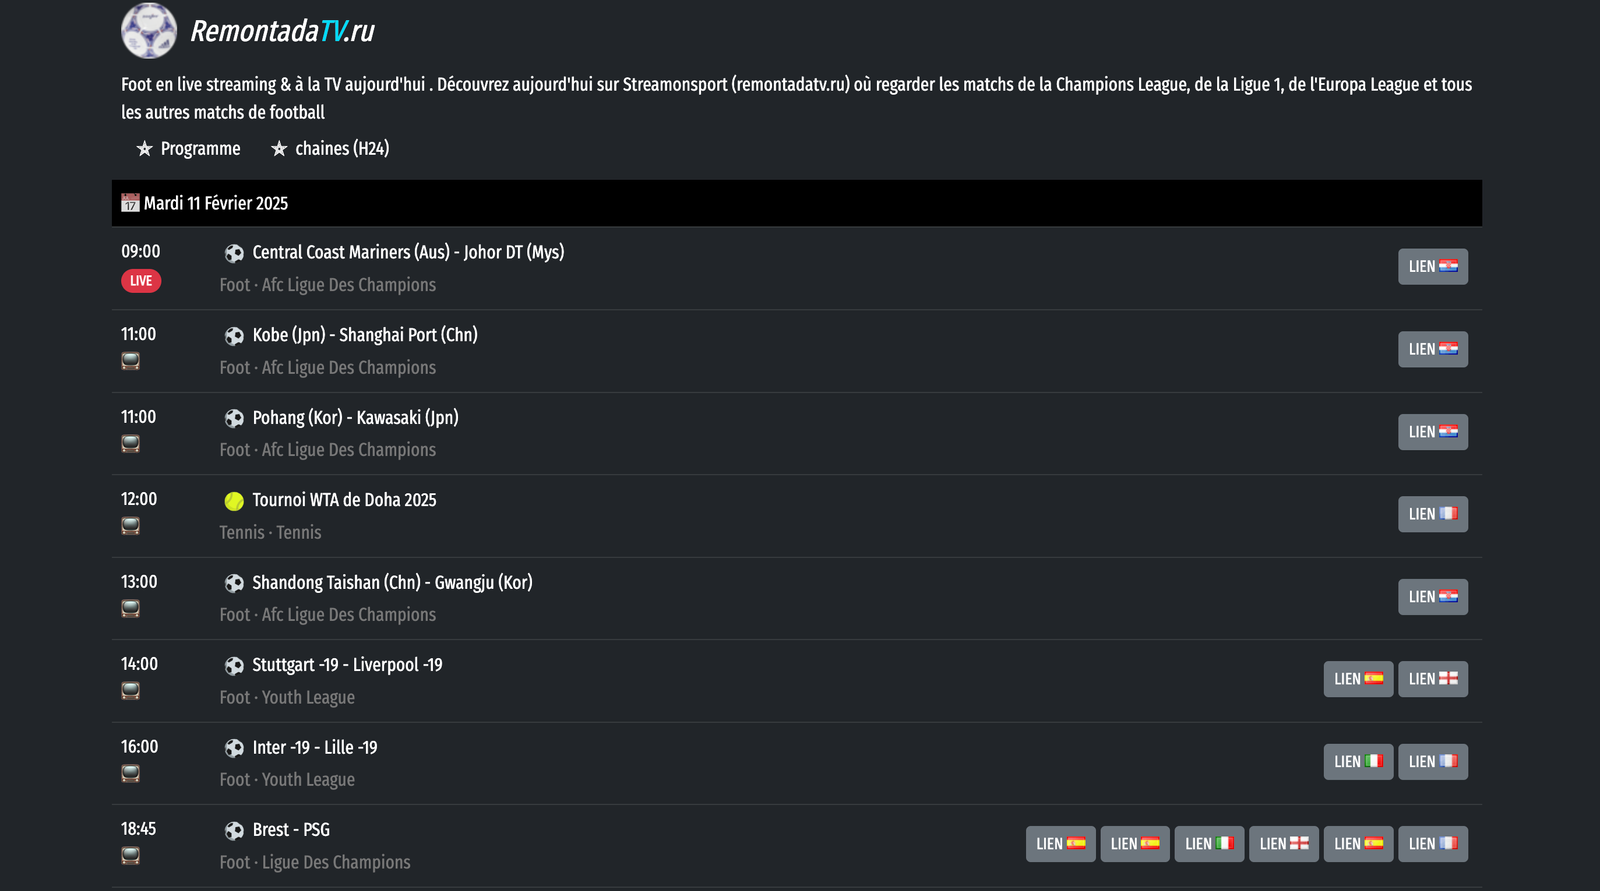This screenshot has height=891, width=1600.
Task: Open the Italian LIEN link for Inter - Lille
Action: pos(1358,762)
